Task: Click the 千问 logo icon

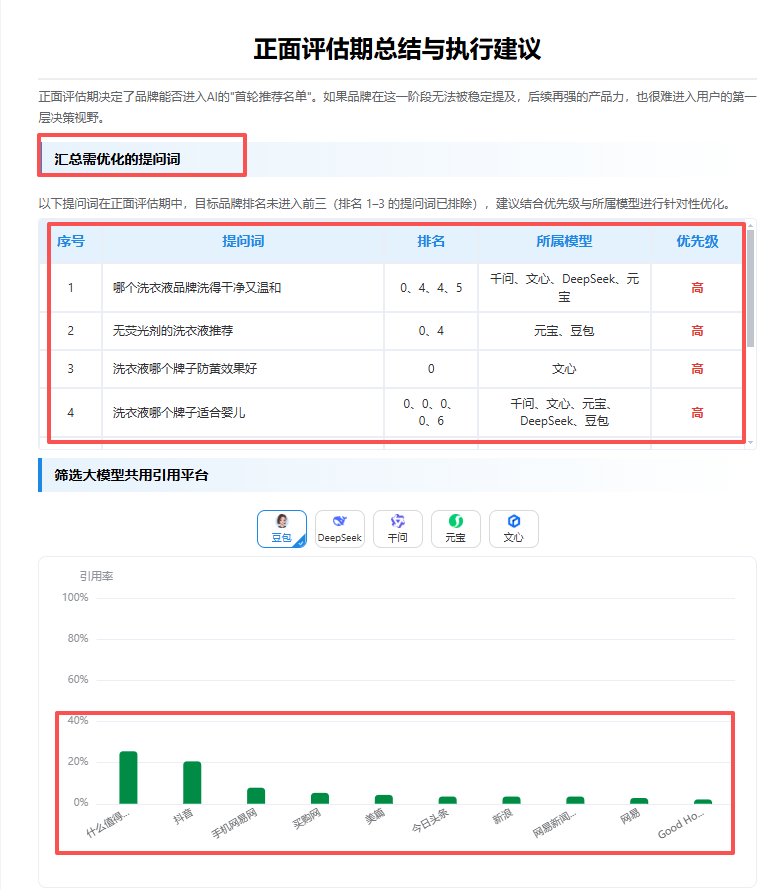Action: [x=397, y=521]
